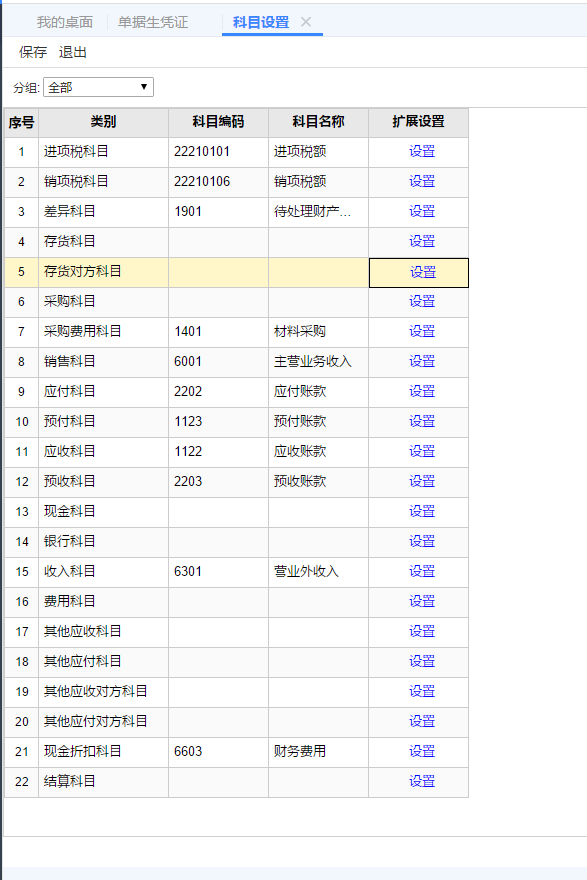
Task: Open 设置 link for 进项税科目 row
Action: point(422,152)
